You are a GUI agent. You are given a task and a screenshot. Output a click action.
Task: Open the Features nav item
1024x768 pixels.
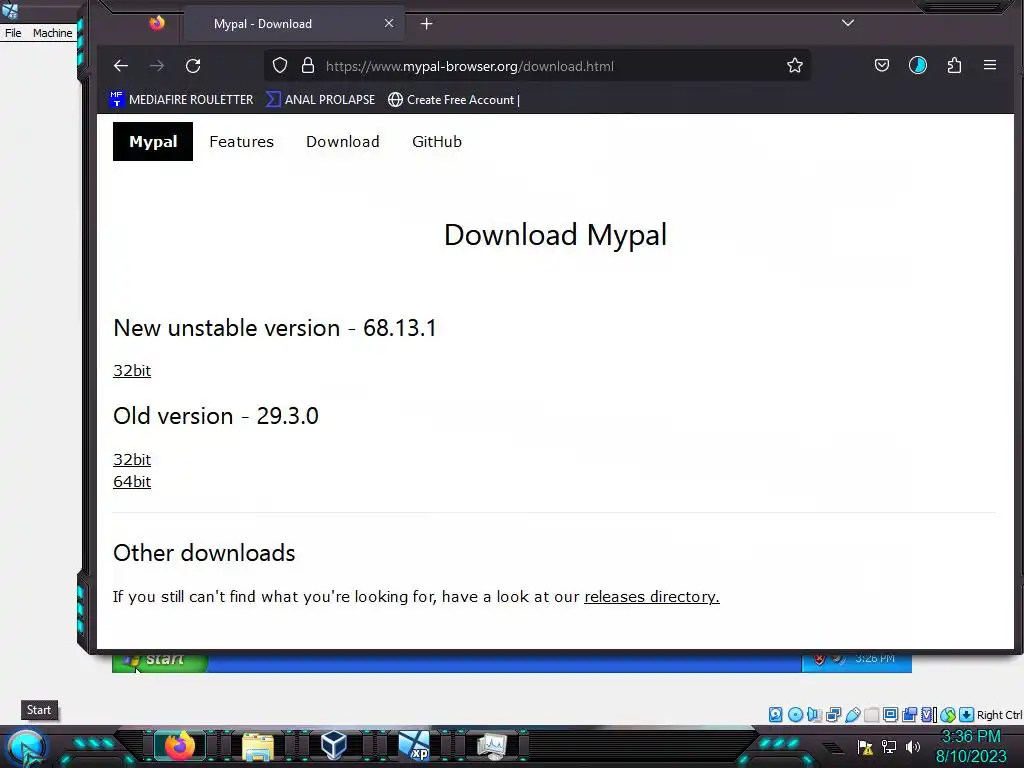click(242, 142)
